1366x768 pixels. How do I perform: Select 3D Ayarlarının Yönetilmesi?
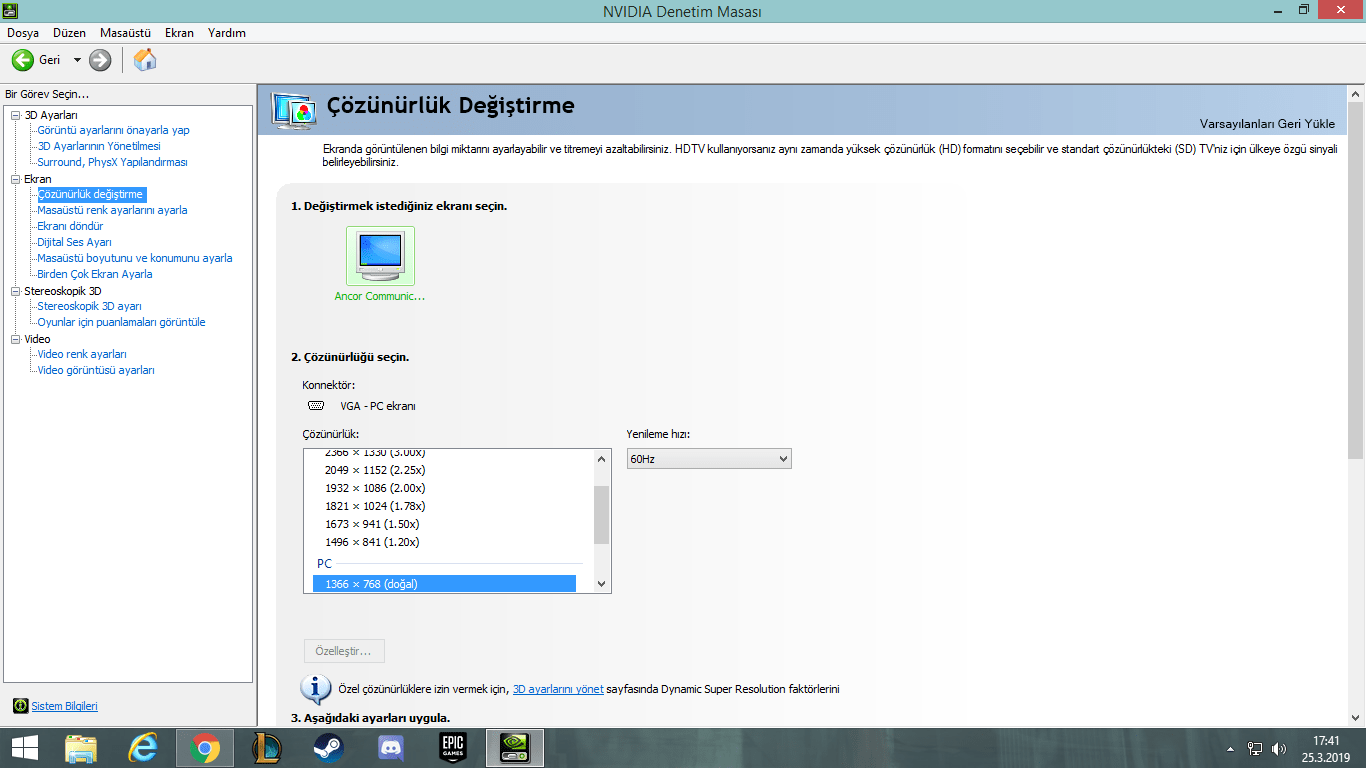pyautogui.click(x=99, y=146)
